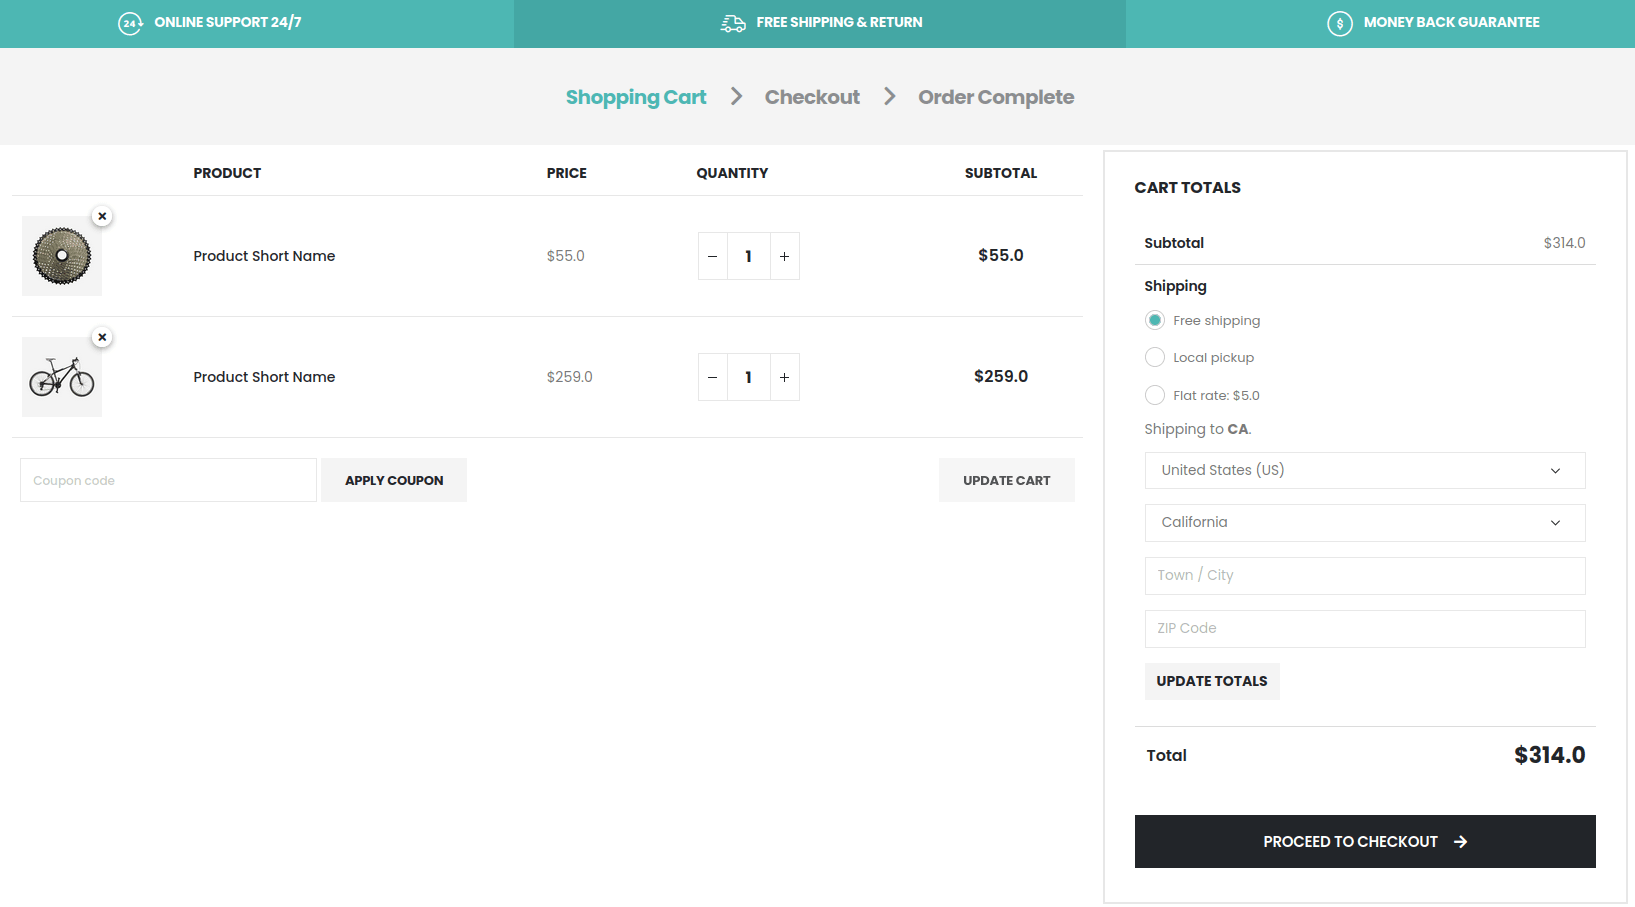Click the free shipping truck icon
The width and height of the screenshot is (1635, 907).
tap(733, 23)
